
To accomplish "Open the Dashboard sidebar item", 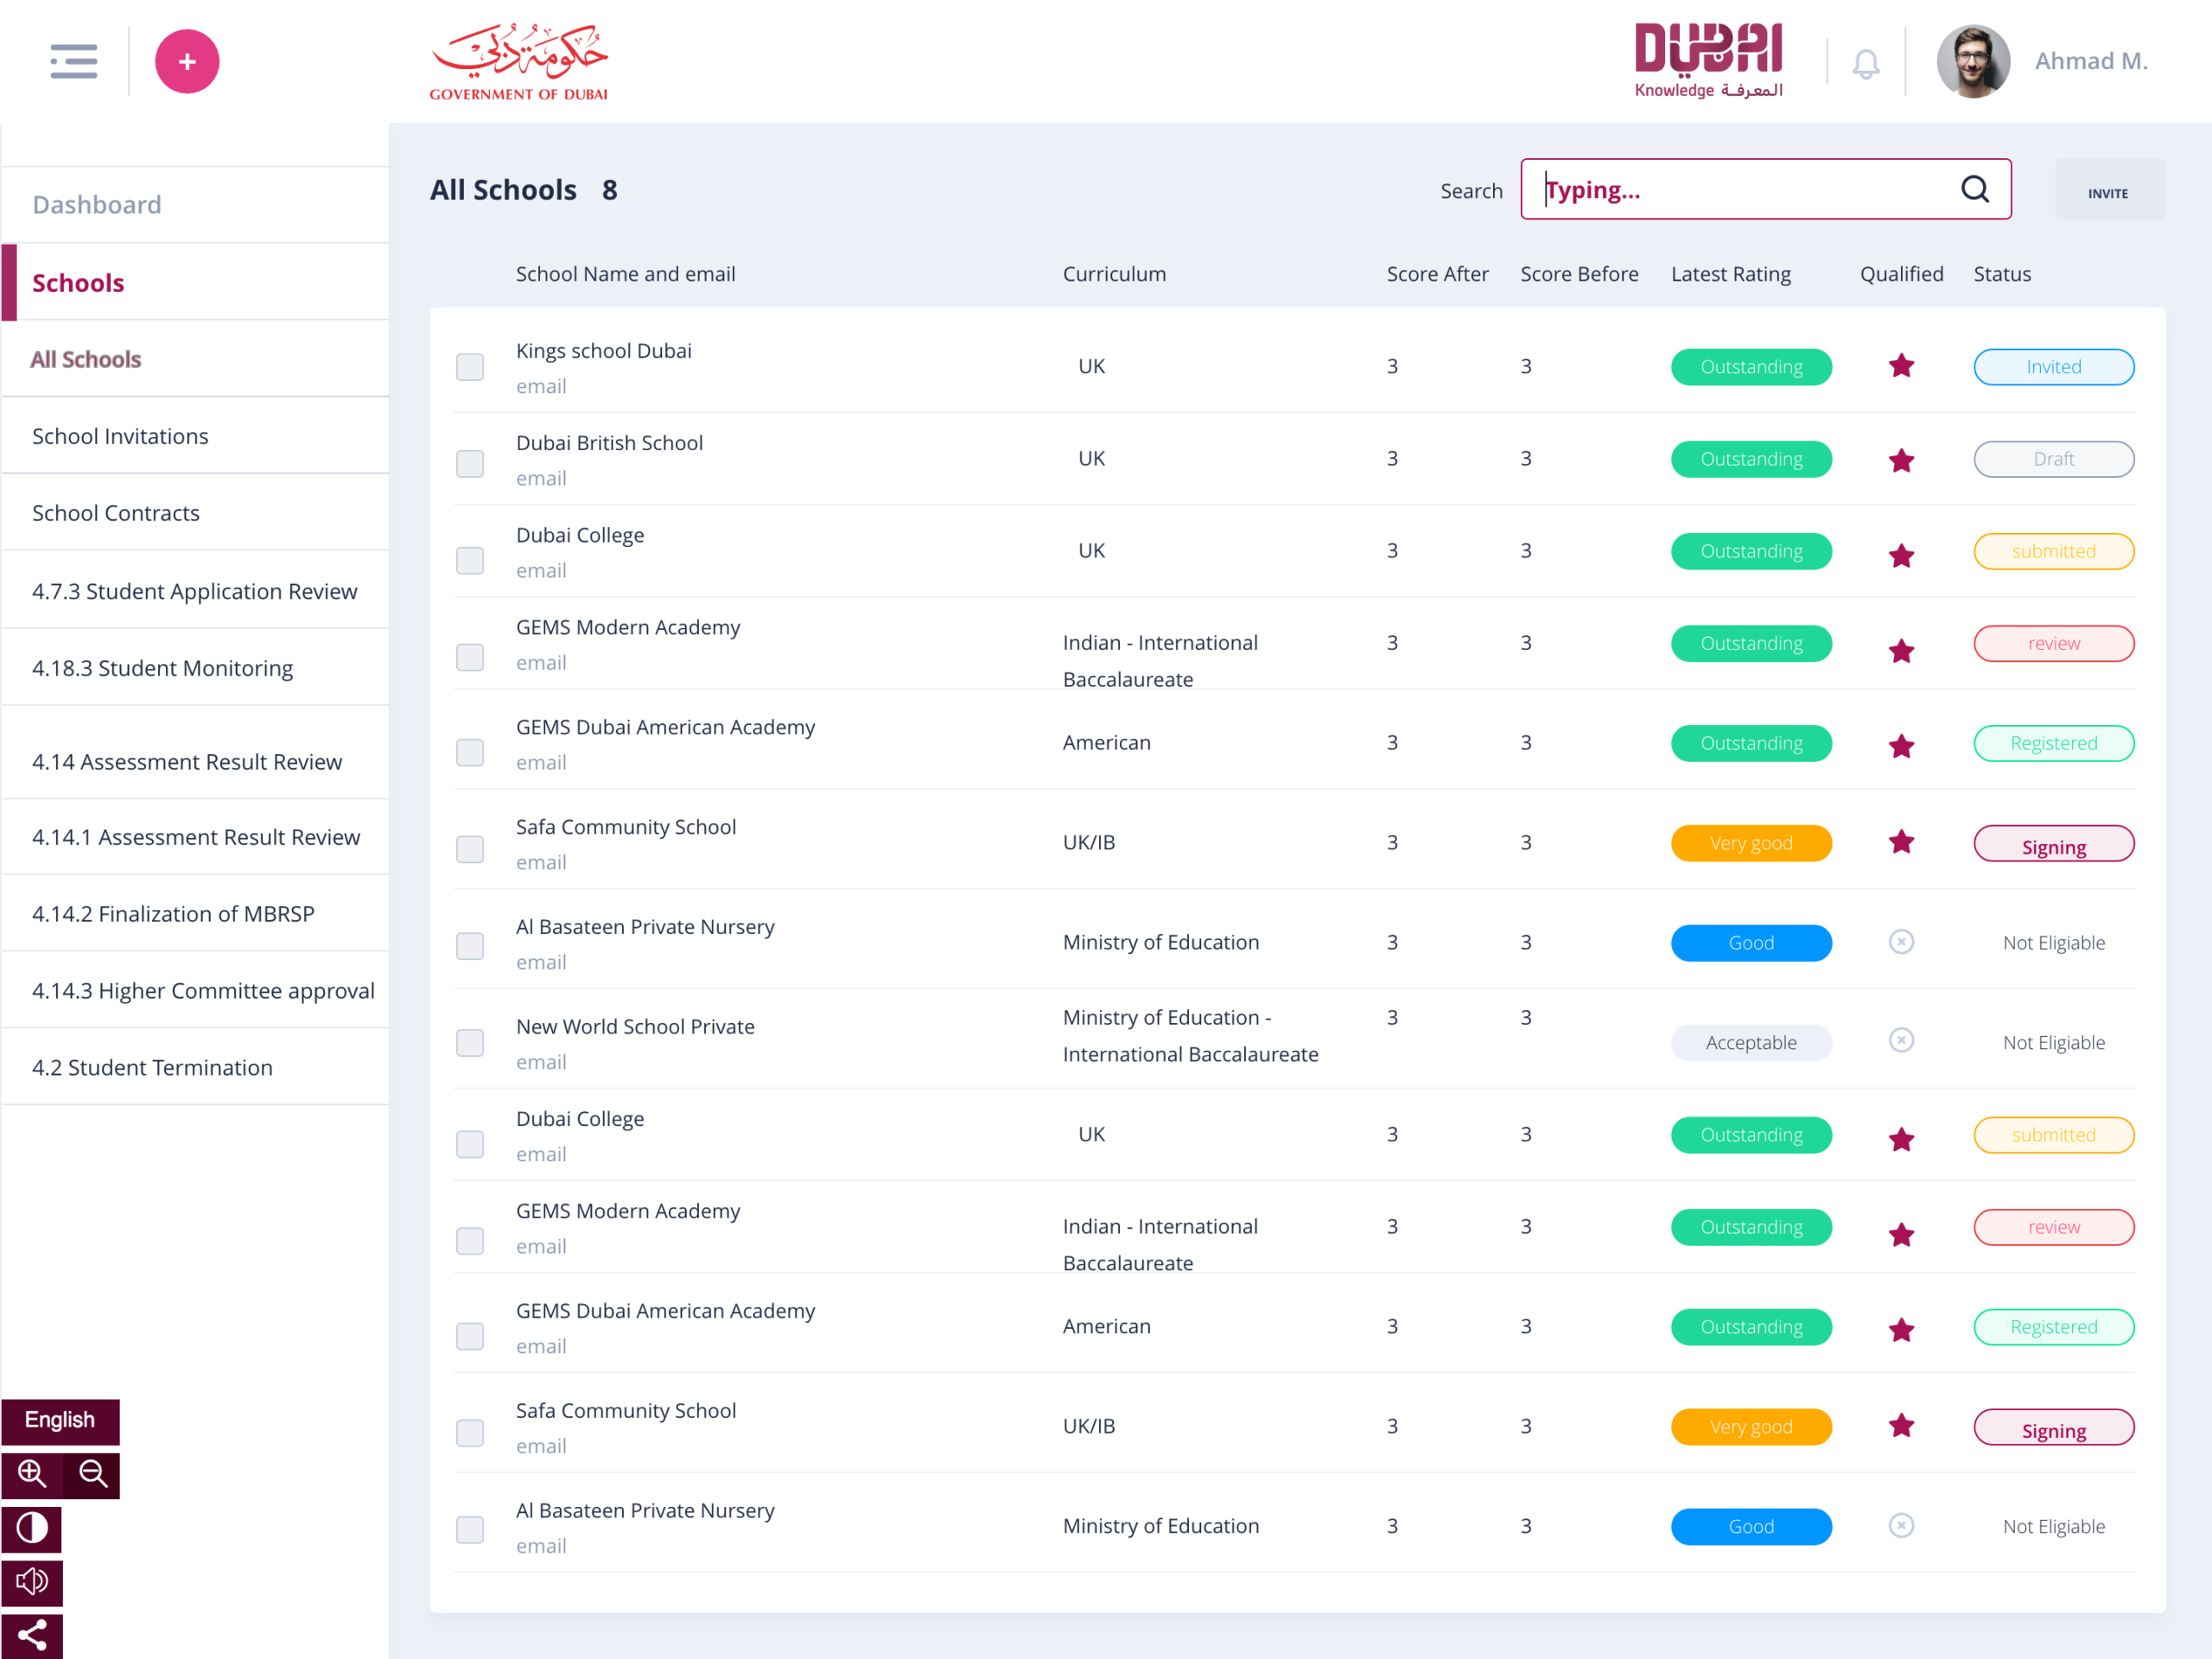I will tap(97, 205).
